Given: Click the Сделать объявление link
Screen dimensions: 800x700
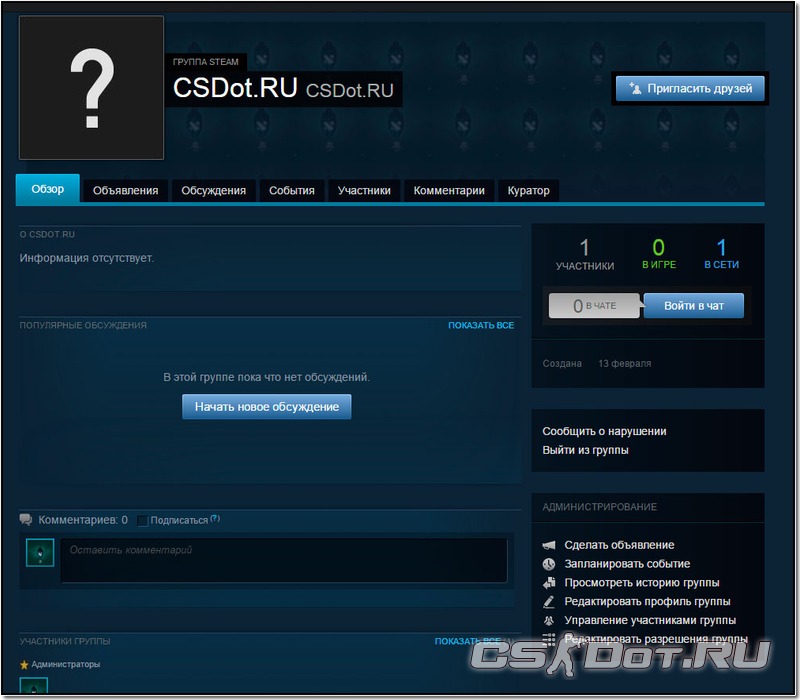Looking at the screenshot, I should click(619, 545).
